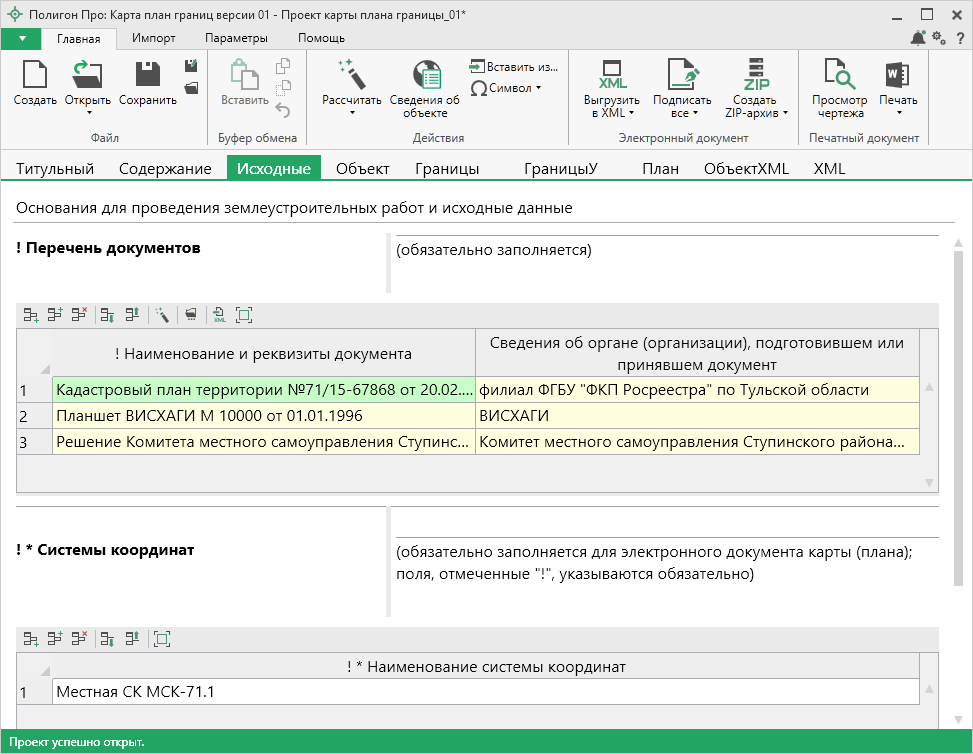Expand the Символ dropdown

click(x=507, y=88)
